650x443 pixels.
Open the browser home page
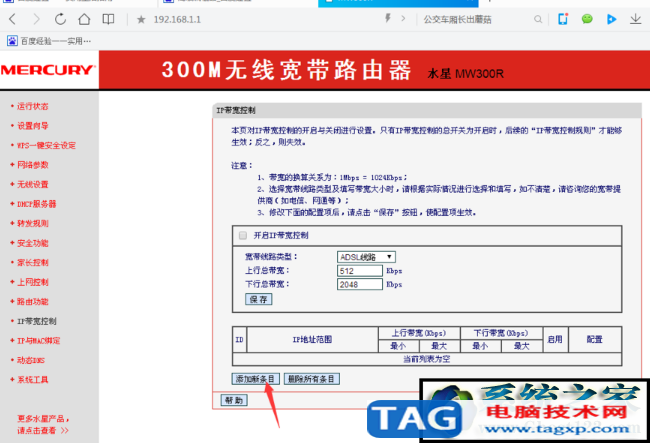(85, 19)
